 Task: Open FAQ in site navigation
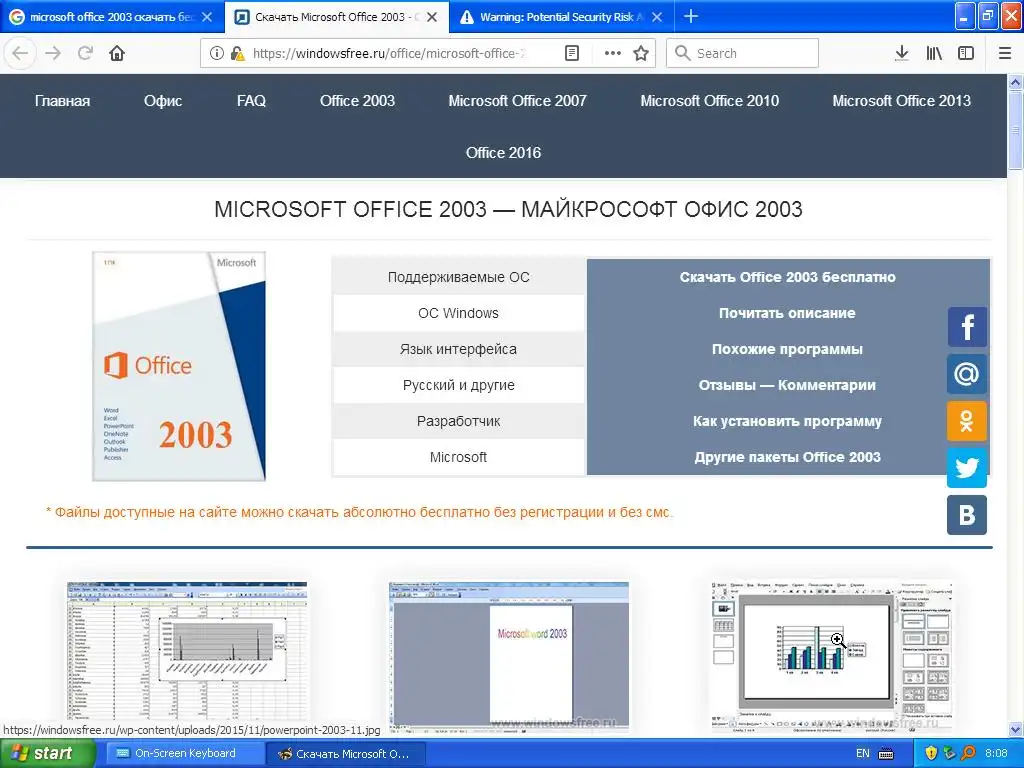tap(251, 101)
